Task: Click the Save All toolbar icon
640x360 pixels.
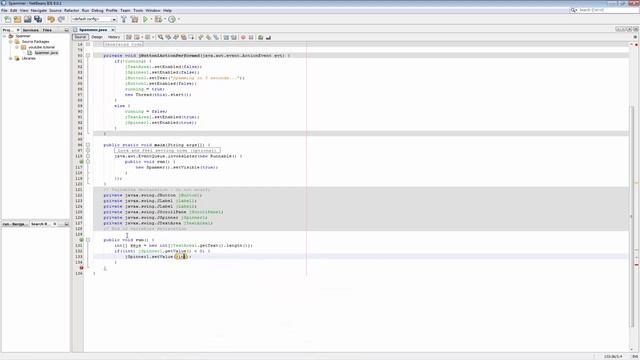Action: point(38,19)
